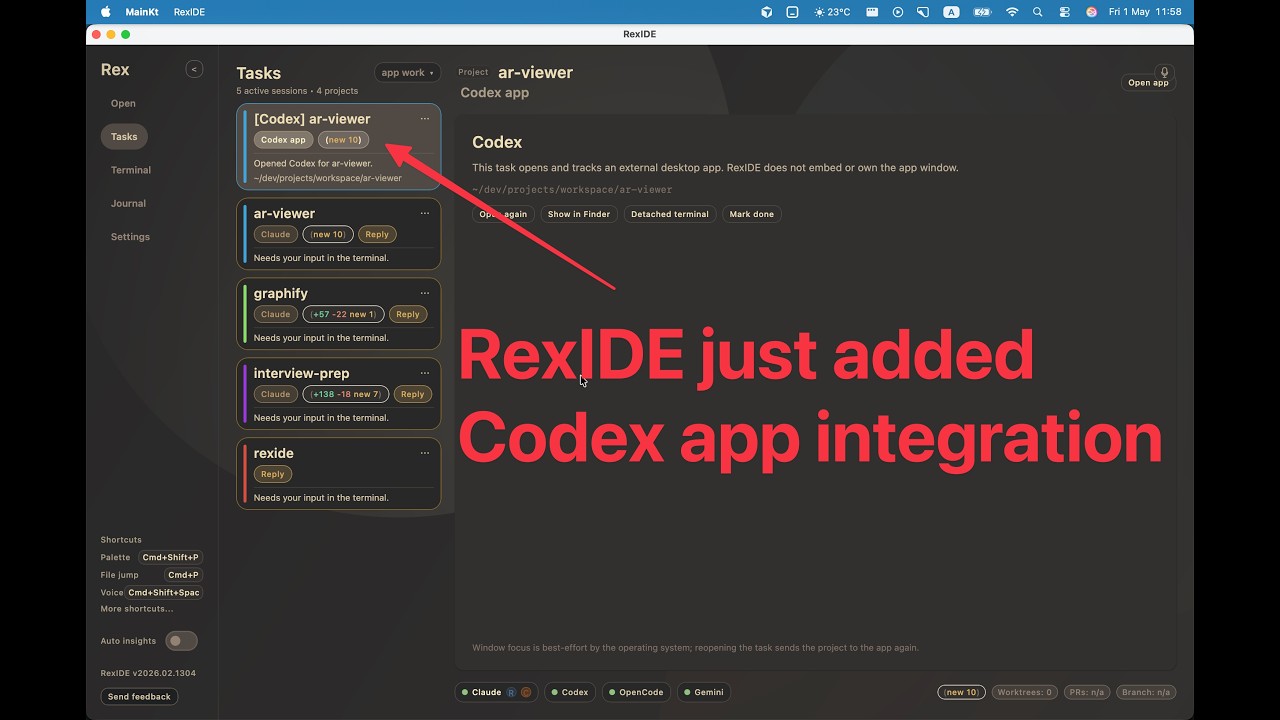
Task: Click the Detached terminal button
Action: 670,214
